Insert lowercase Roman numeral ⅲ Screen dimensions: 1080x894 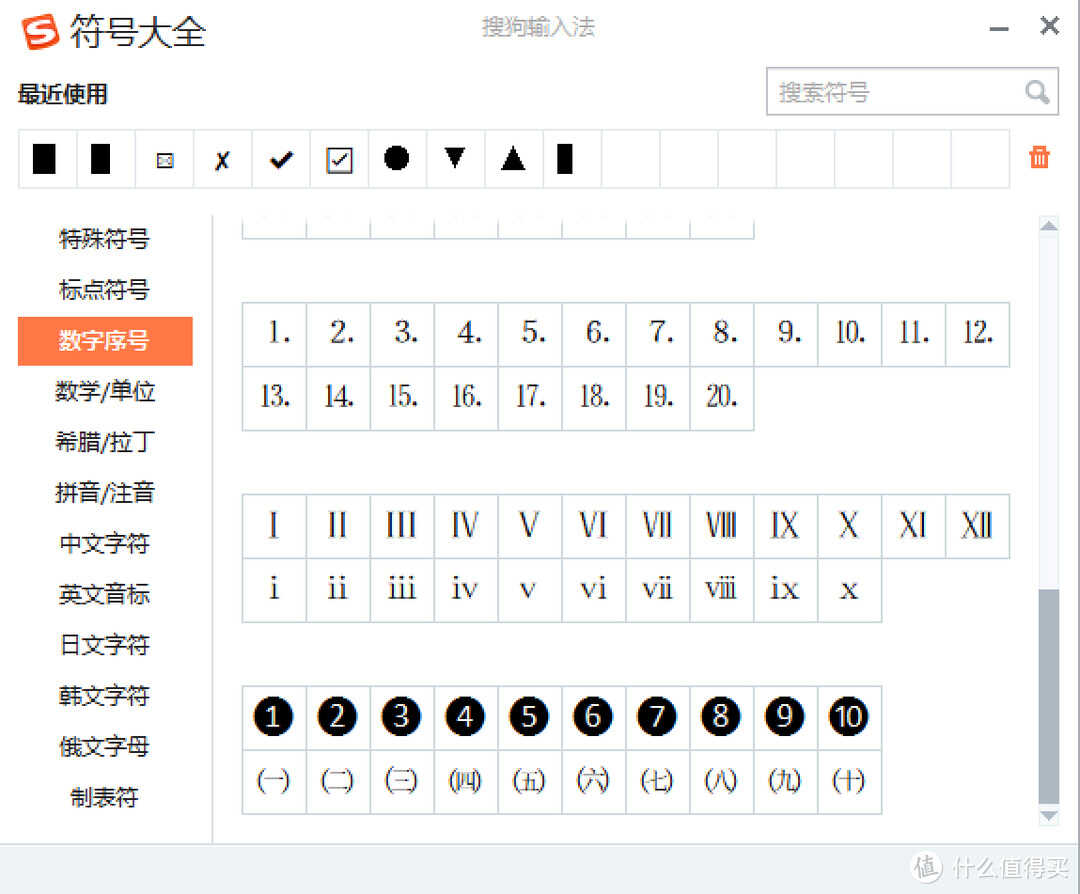[402, 590]
